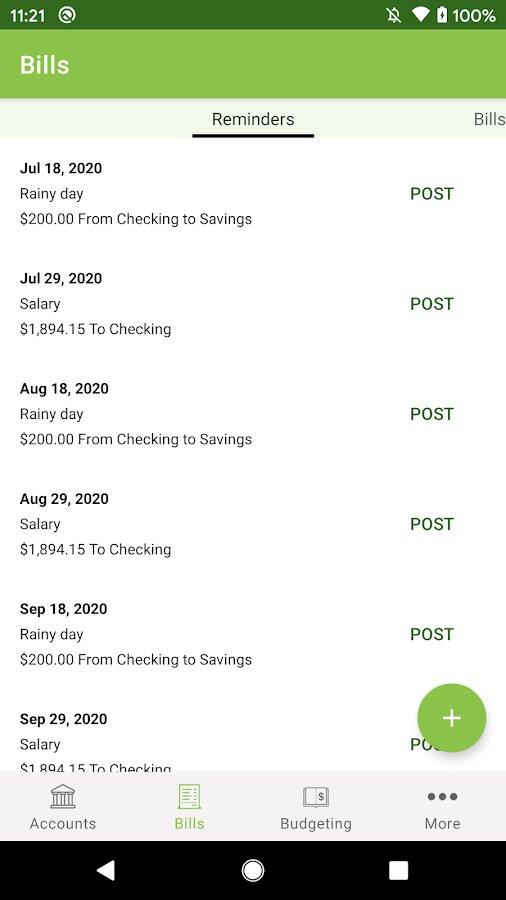The image size is (506, 900).
Task: Switch to the Reminders tab
Action: pos(253,119)
